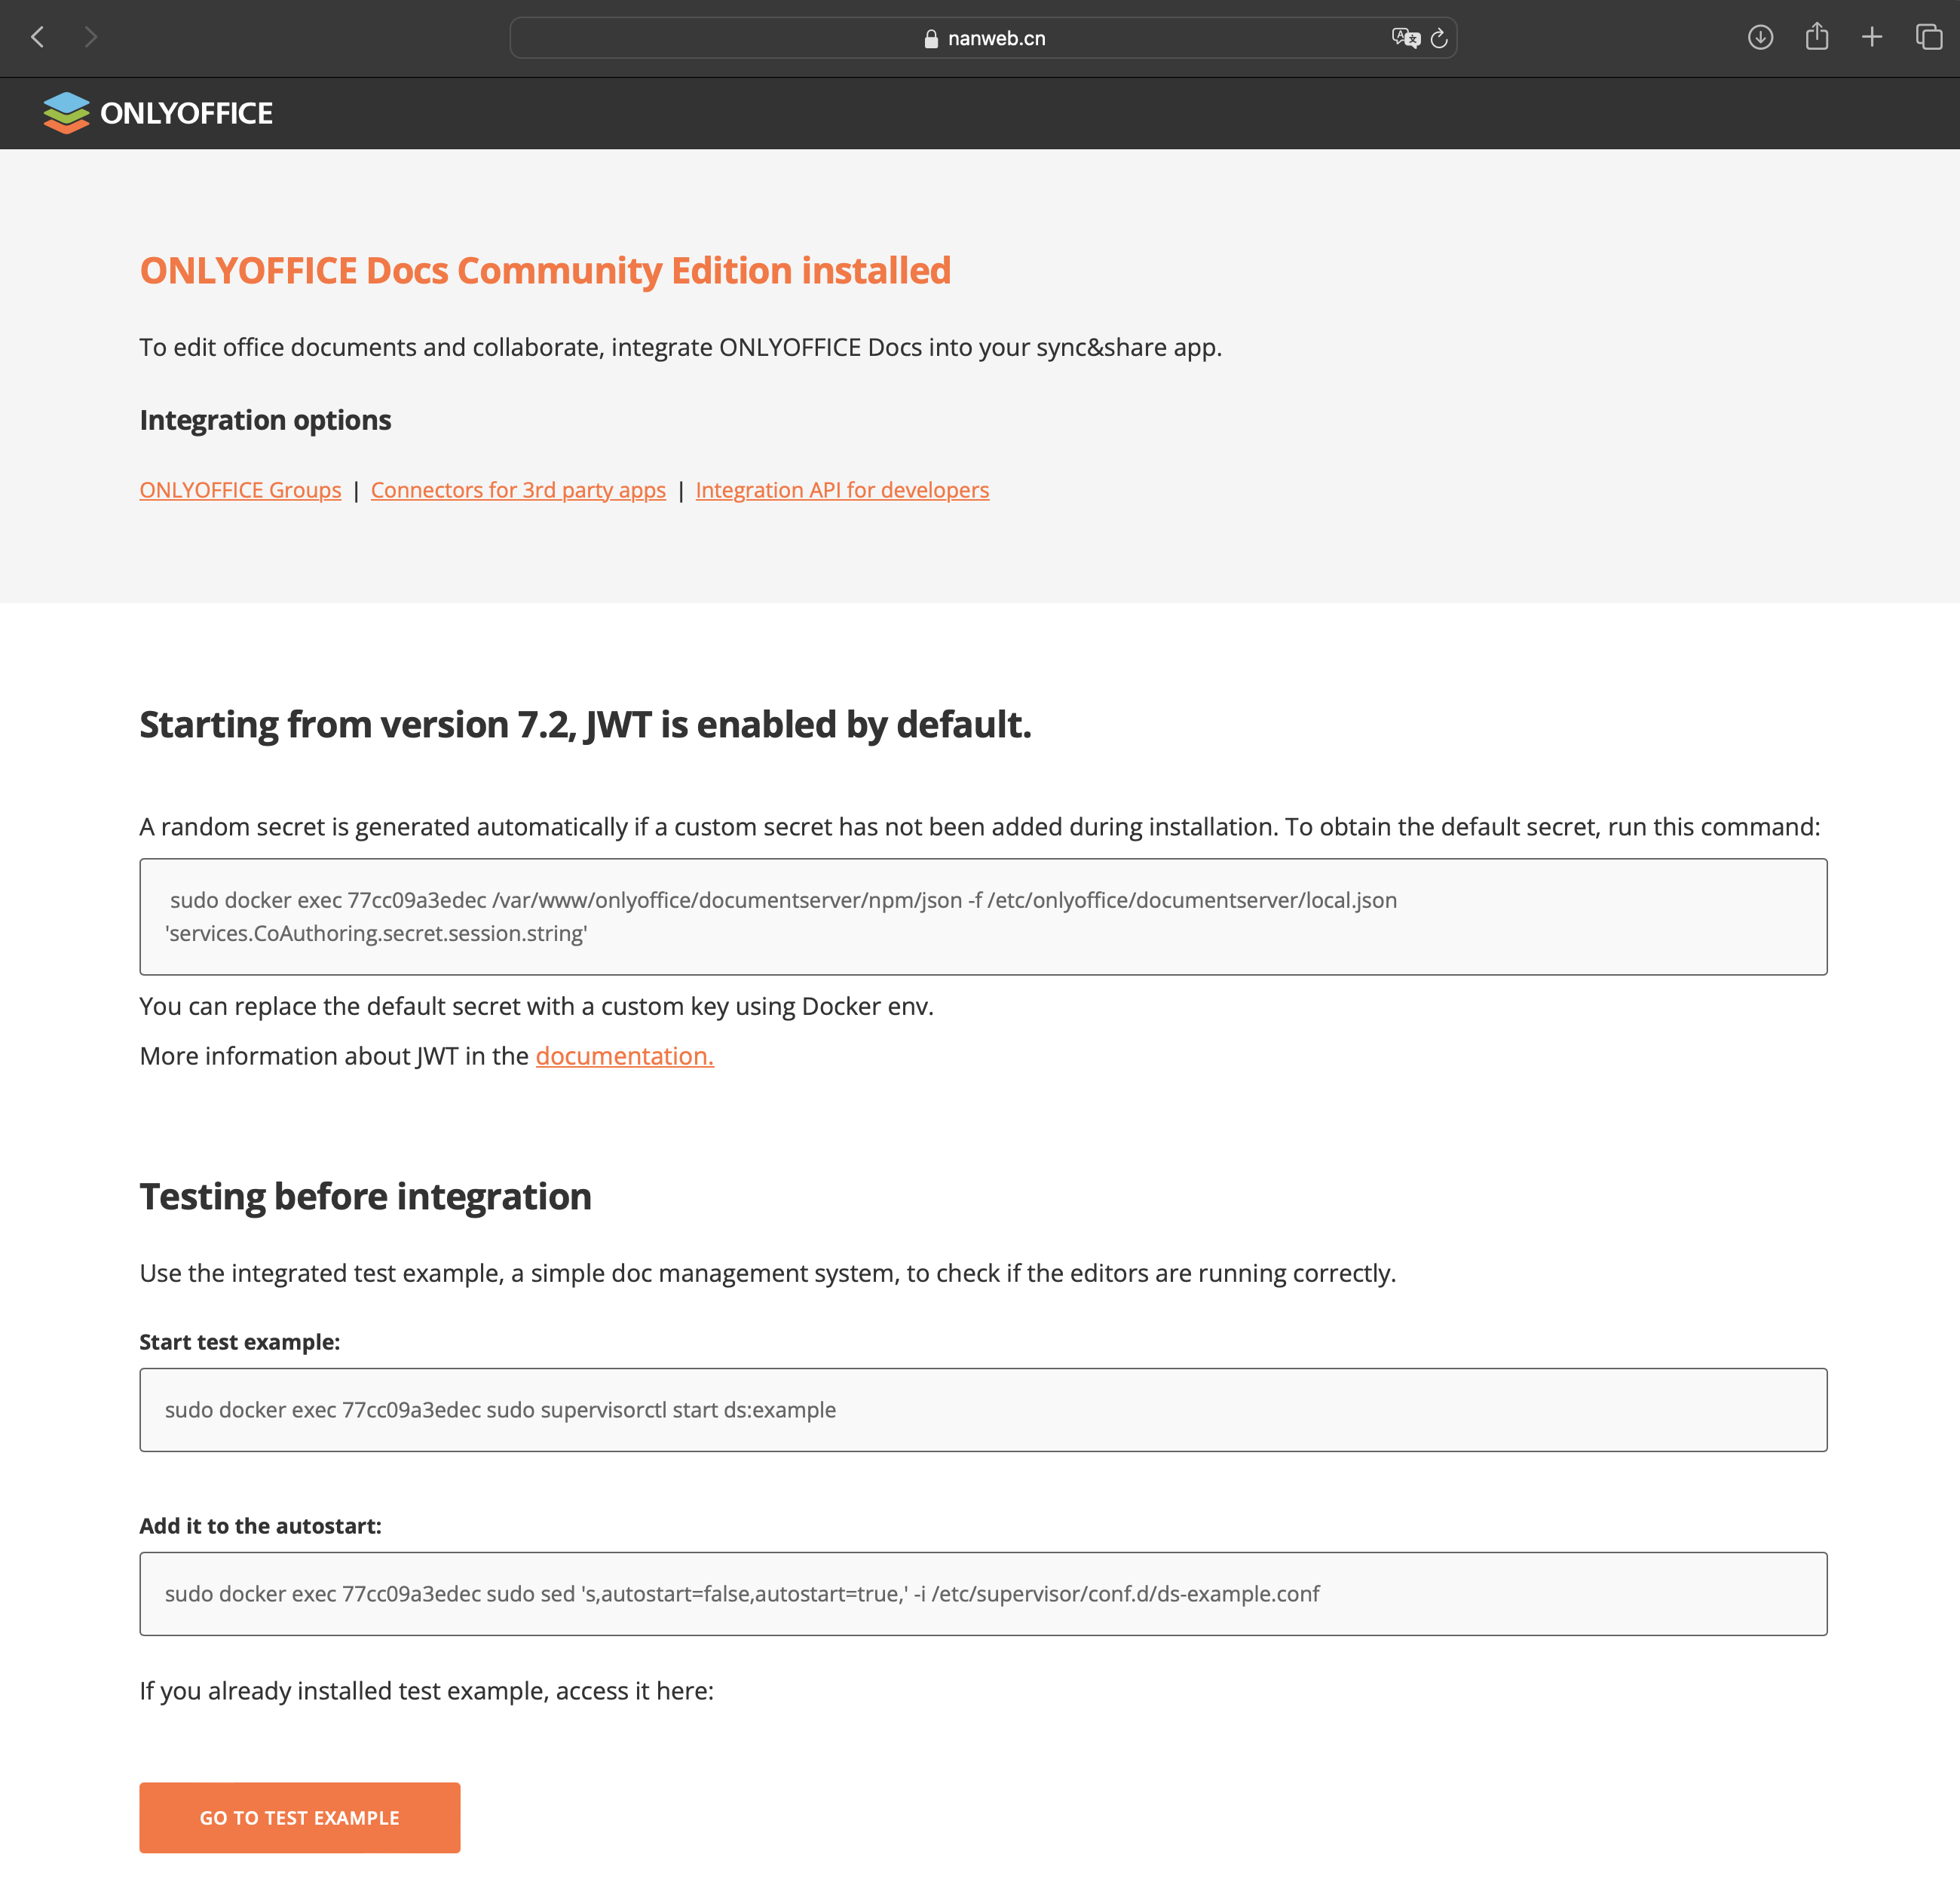Open the ONLYOFFICE Groups link
Viewport: 1960px width, 1885px height.
coord(240,490)
